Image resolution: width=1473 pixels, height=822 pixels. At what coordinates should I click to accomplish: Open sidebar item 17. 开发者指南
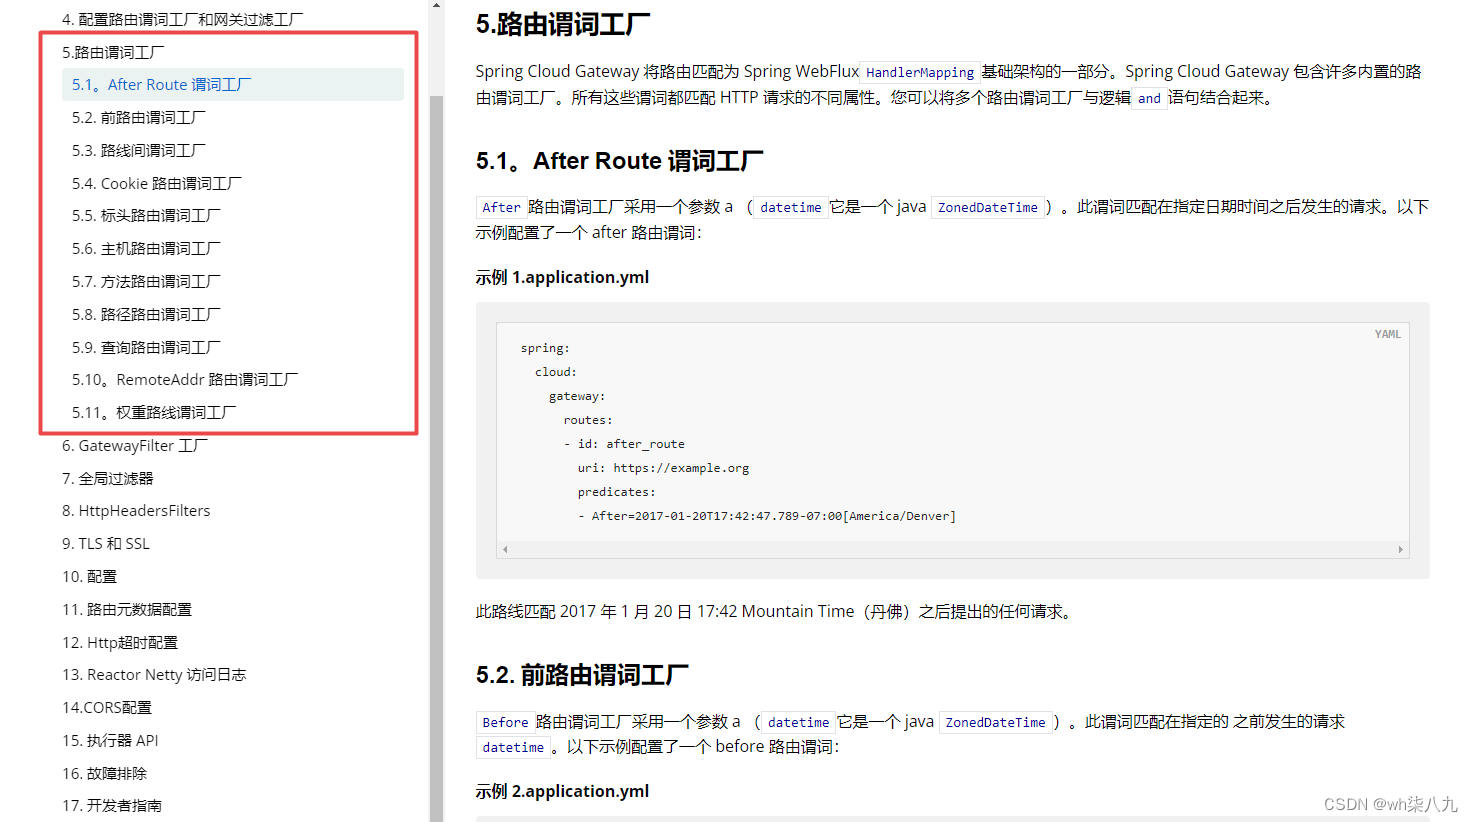(x=111, y=806)
